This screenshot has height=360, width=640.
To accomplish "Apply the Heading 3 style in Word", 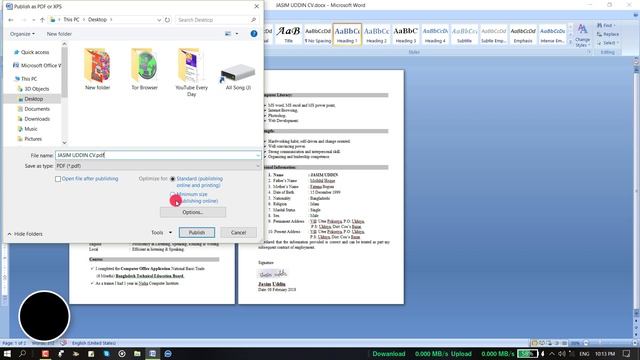I will pyautogui.click(x=406, y=34).
